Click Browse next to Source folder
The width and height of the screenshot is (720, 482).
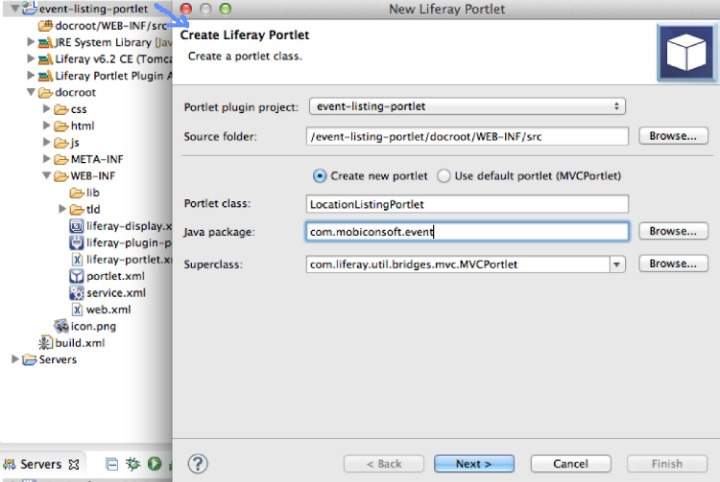coord(673,136)
